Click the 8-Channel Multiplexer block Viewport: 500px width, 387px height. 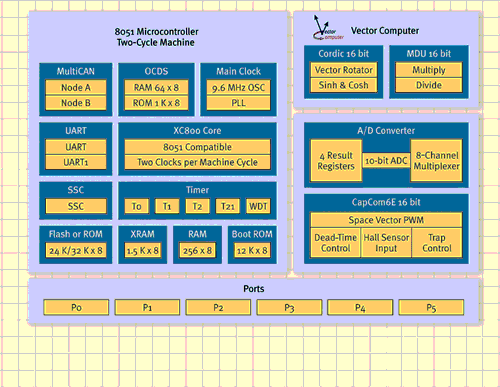click(436, 161)
